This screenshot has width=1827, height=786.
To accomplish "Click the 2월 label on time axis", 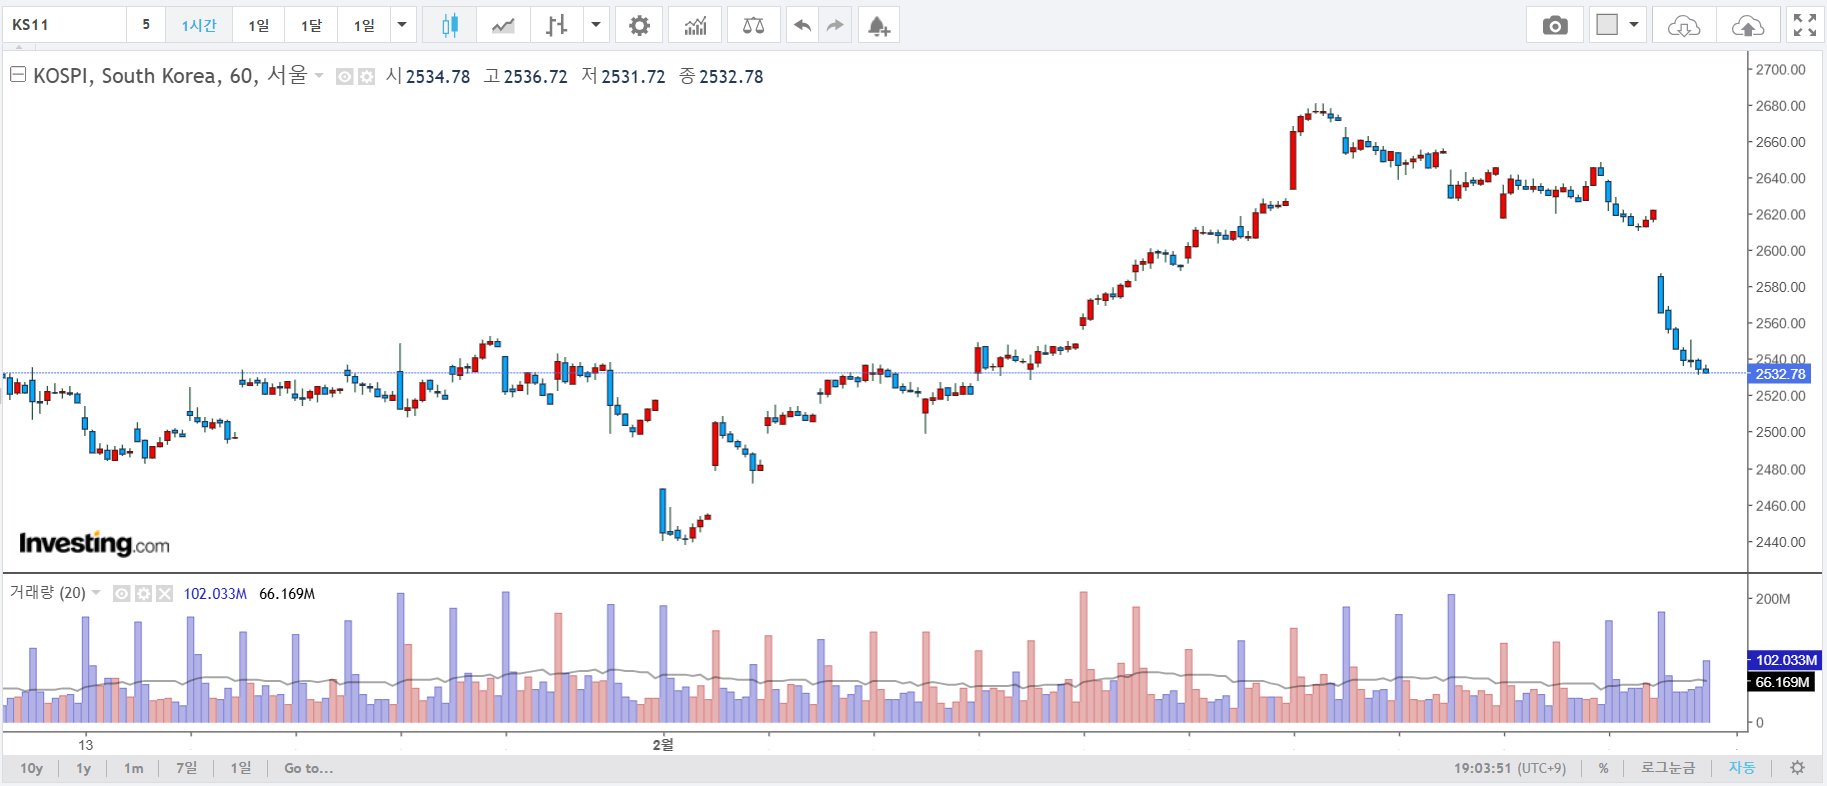I will (x=663, y=745).
